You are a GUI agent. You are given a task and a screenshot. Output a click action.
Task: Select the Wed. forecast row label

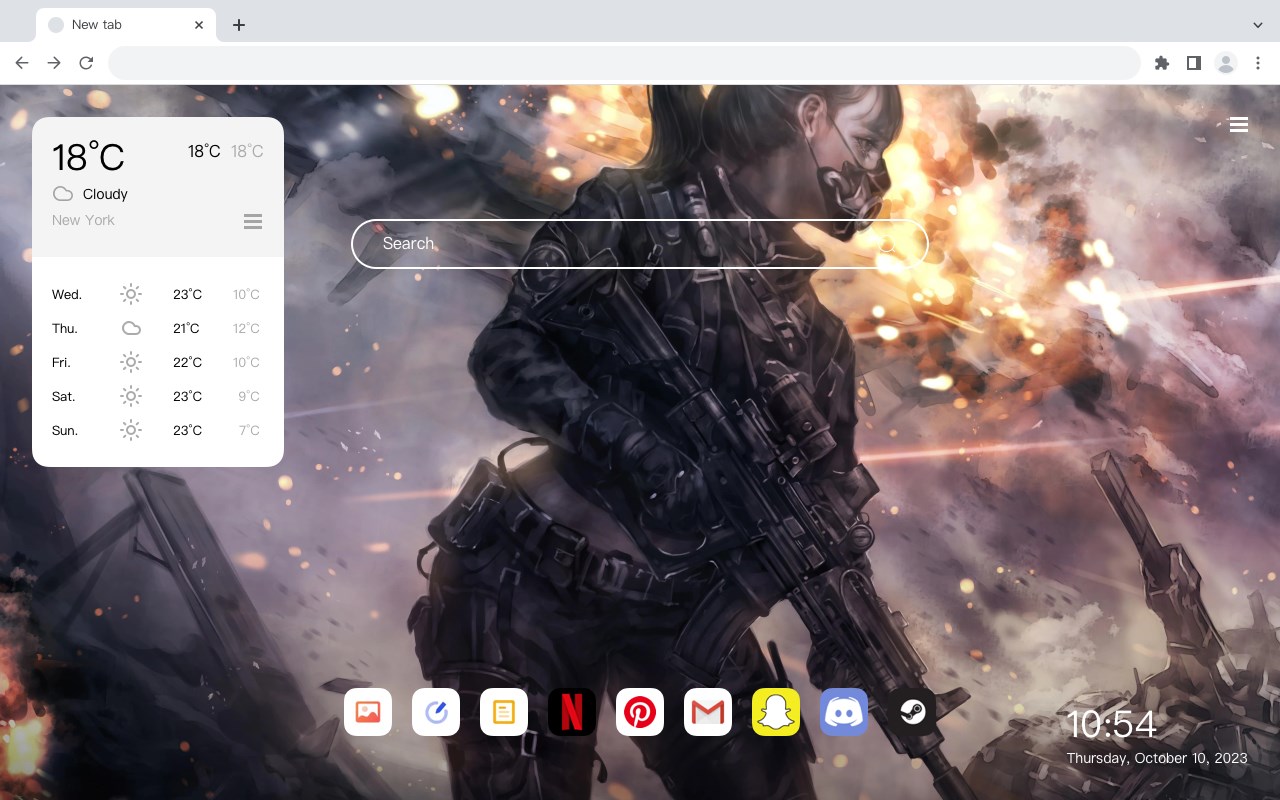tap(67, 294)
